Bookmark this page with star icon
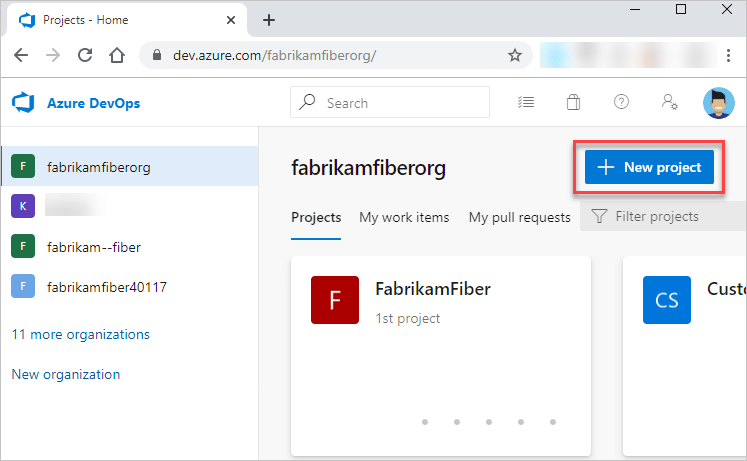747x461 pixels. pyautogui.click(x=515, y=55)
